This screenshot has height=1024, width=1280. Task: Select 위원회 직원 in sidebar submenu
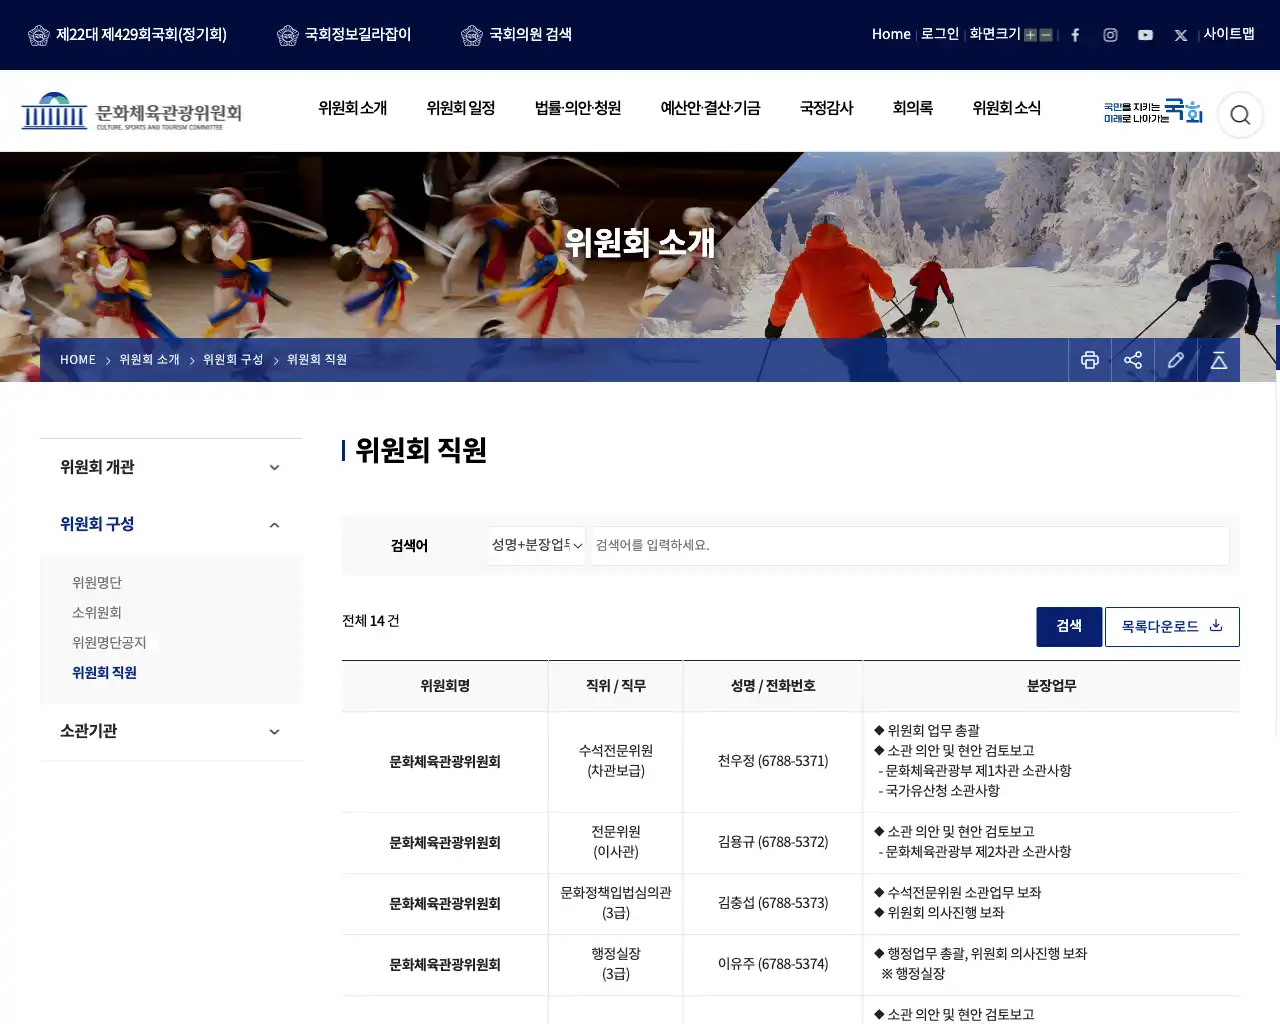104,673
